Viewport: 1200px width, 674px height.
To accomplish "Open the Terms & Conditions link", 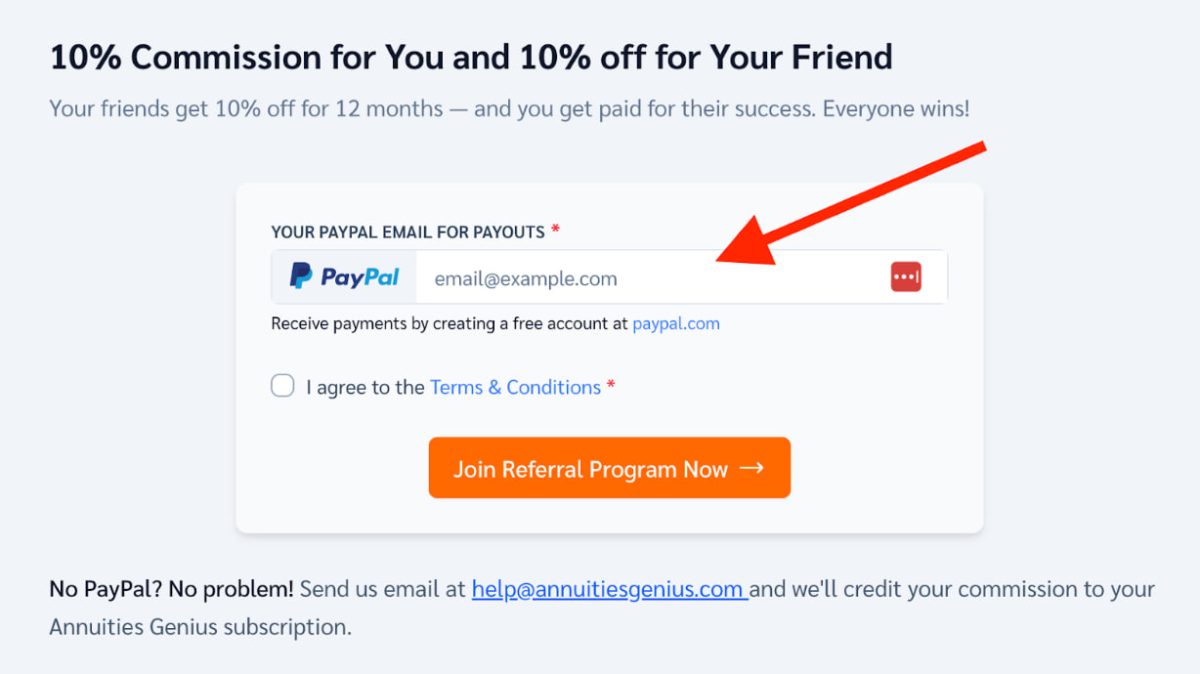I will click(515, 387).
